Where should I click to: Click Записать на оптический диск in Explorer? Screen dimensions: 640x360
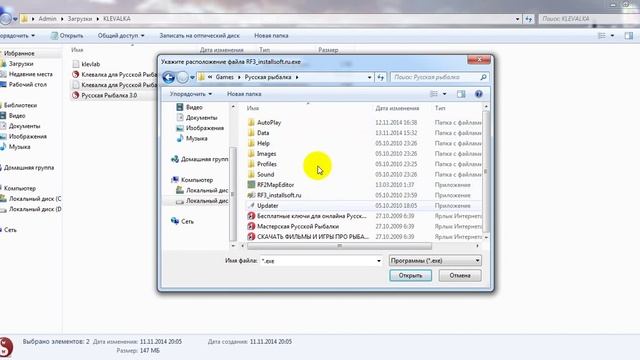pyautogui.click(x=199, y=36)
